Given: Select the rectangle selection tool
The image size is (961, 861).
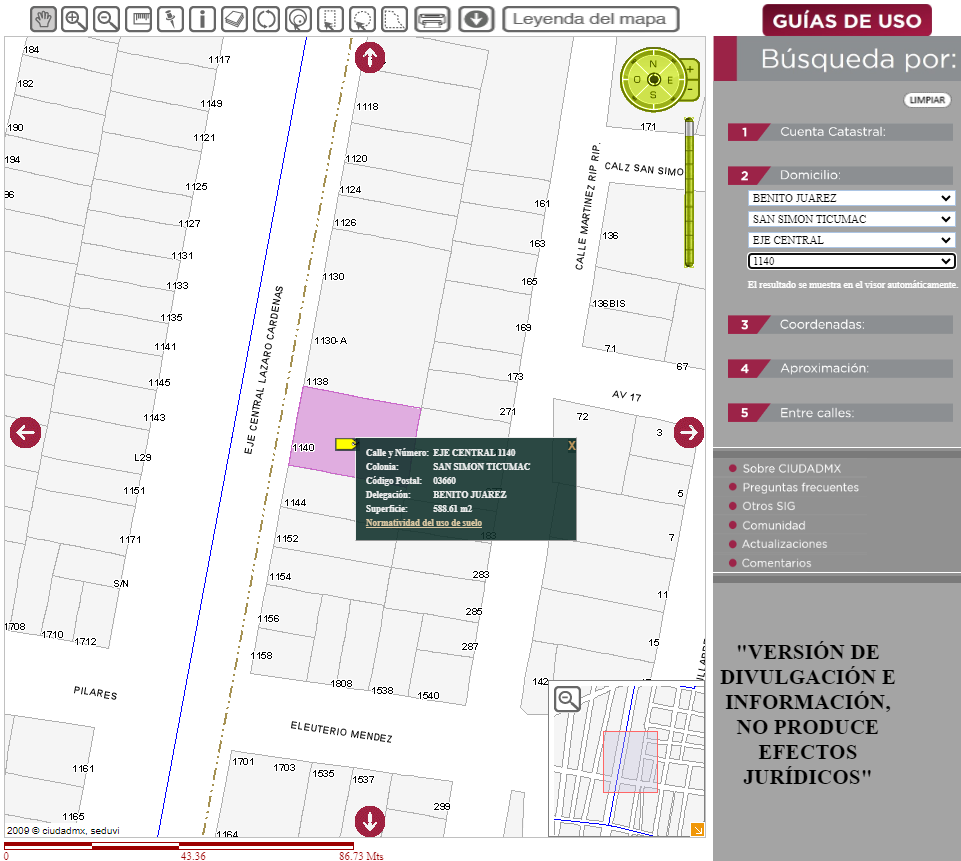Looking at the screenshot, I should 330,20.
